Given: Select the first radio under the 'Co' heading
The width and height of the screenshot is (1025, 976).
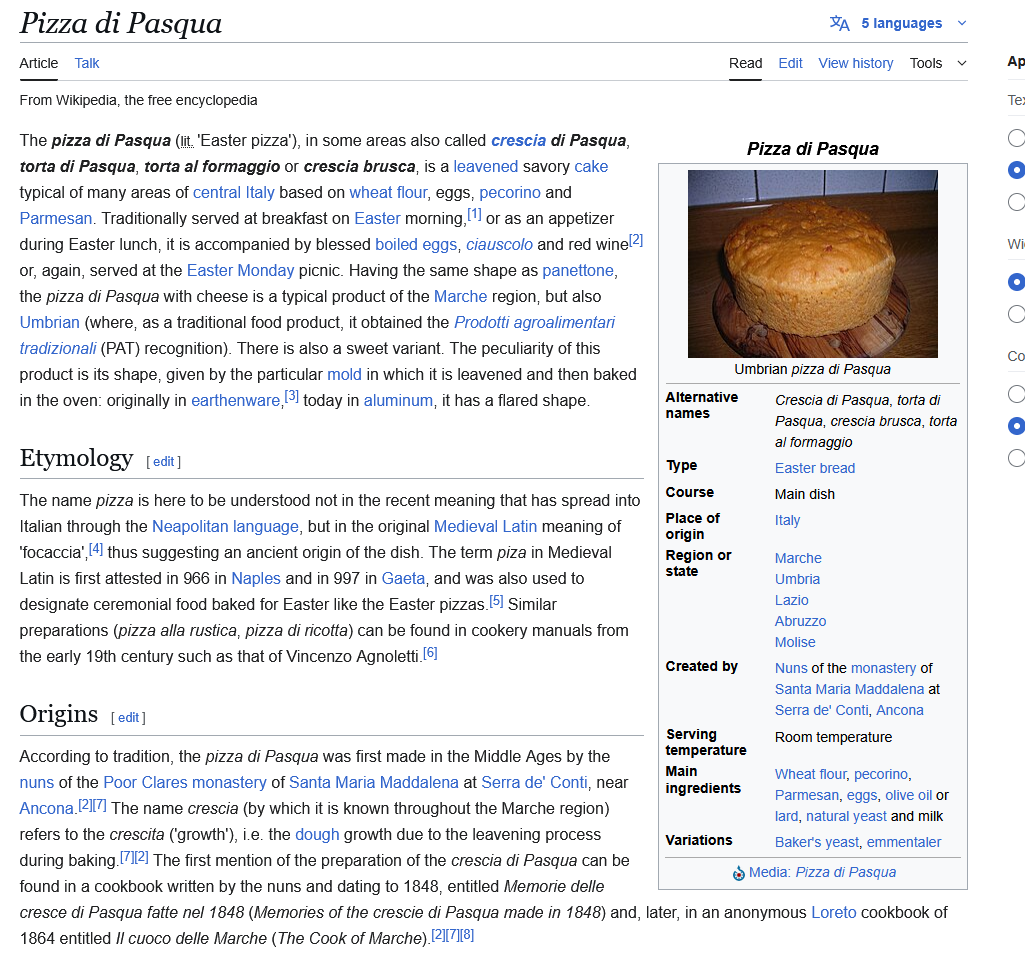Looking at the screenshot, I should (x=1017, y=394).
